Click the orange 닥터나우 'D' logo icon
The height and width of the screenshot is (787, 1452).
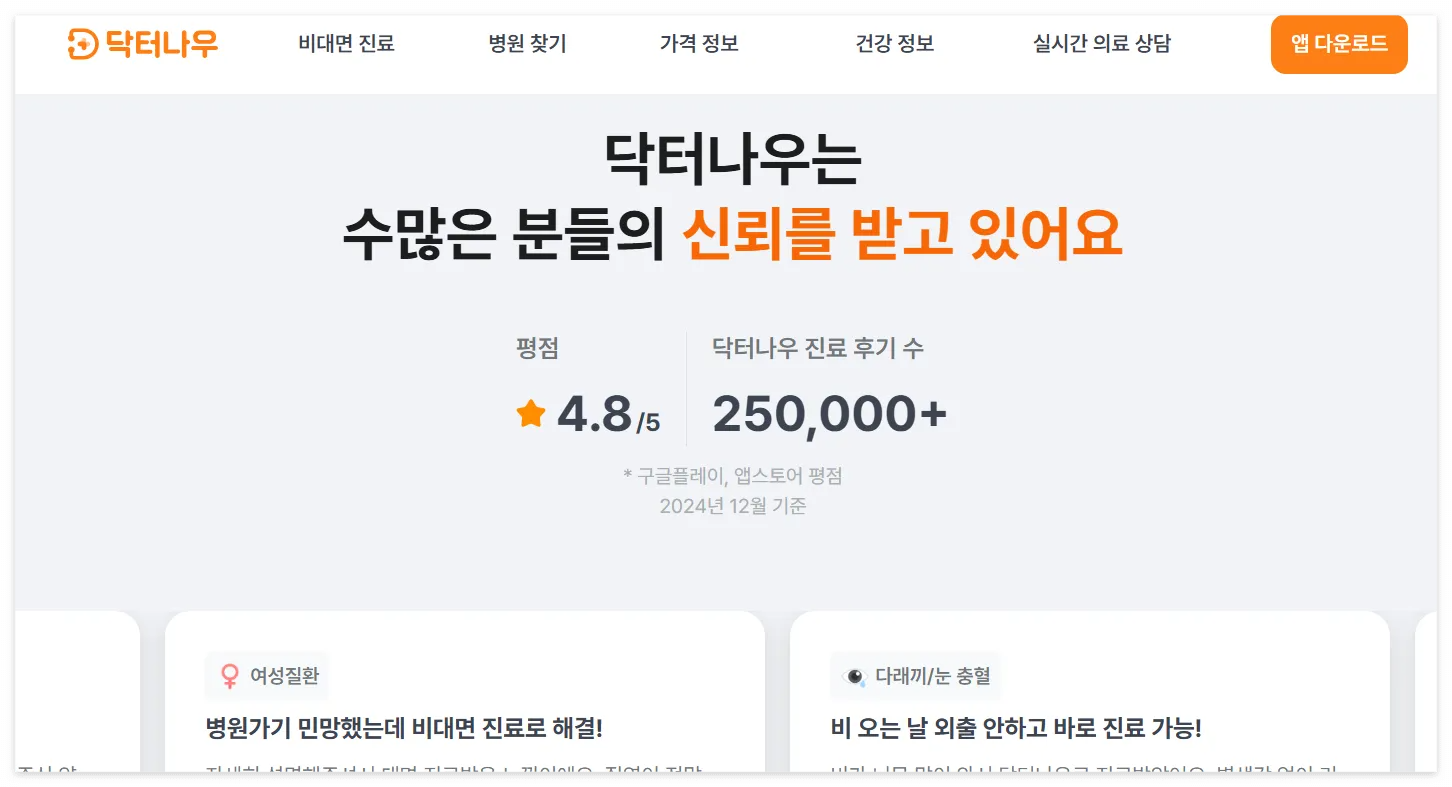(86, 44)
